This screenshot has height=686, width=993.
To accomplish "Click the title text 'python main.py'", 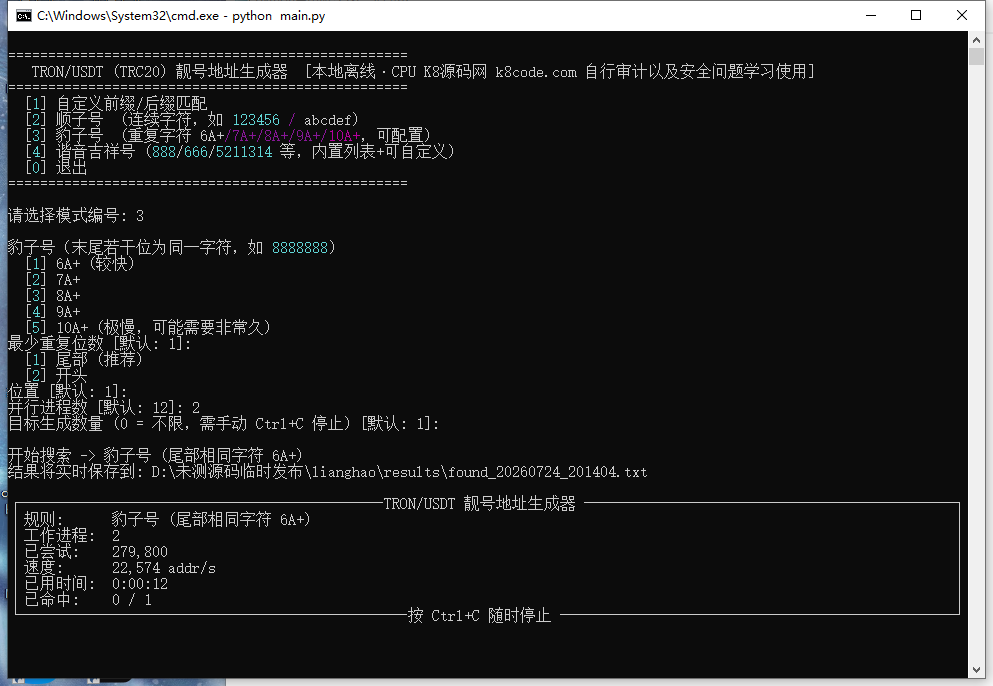I will [x=278, y=16].
